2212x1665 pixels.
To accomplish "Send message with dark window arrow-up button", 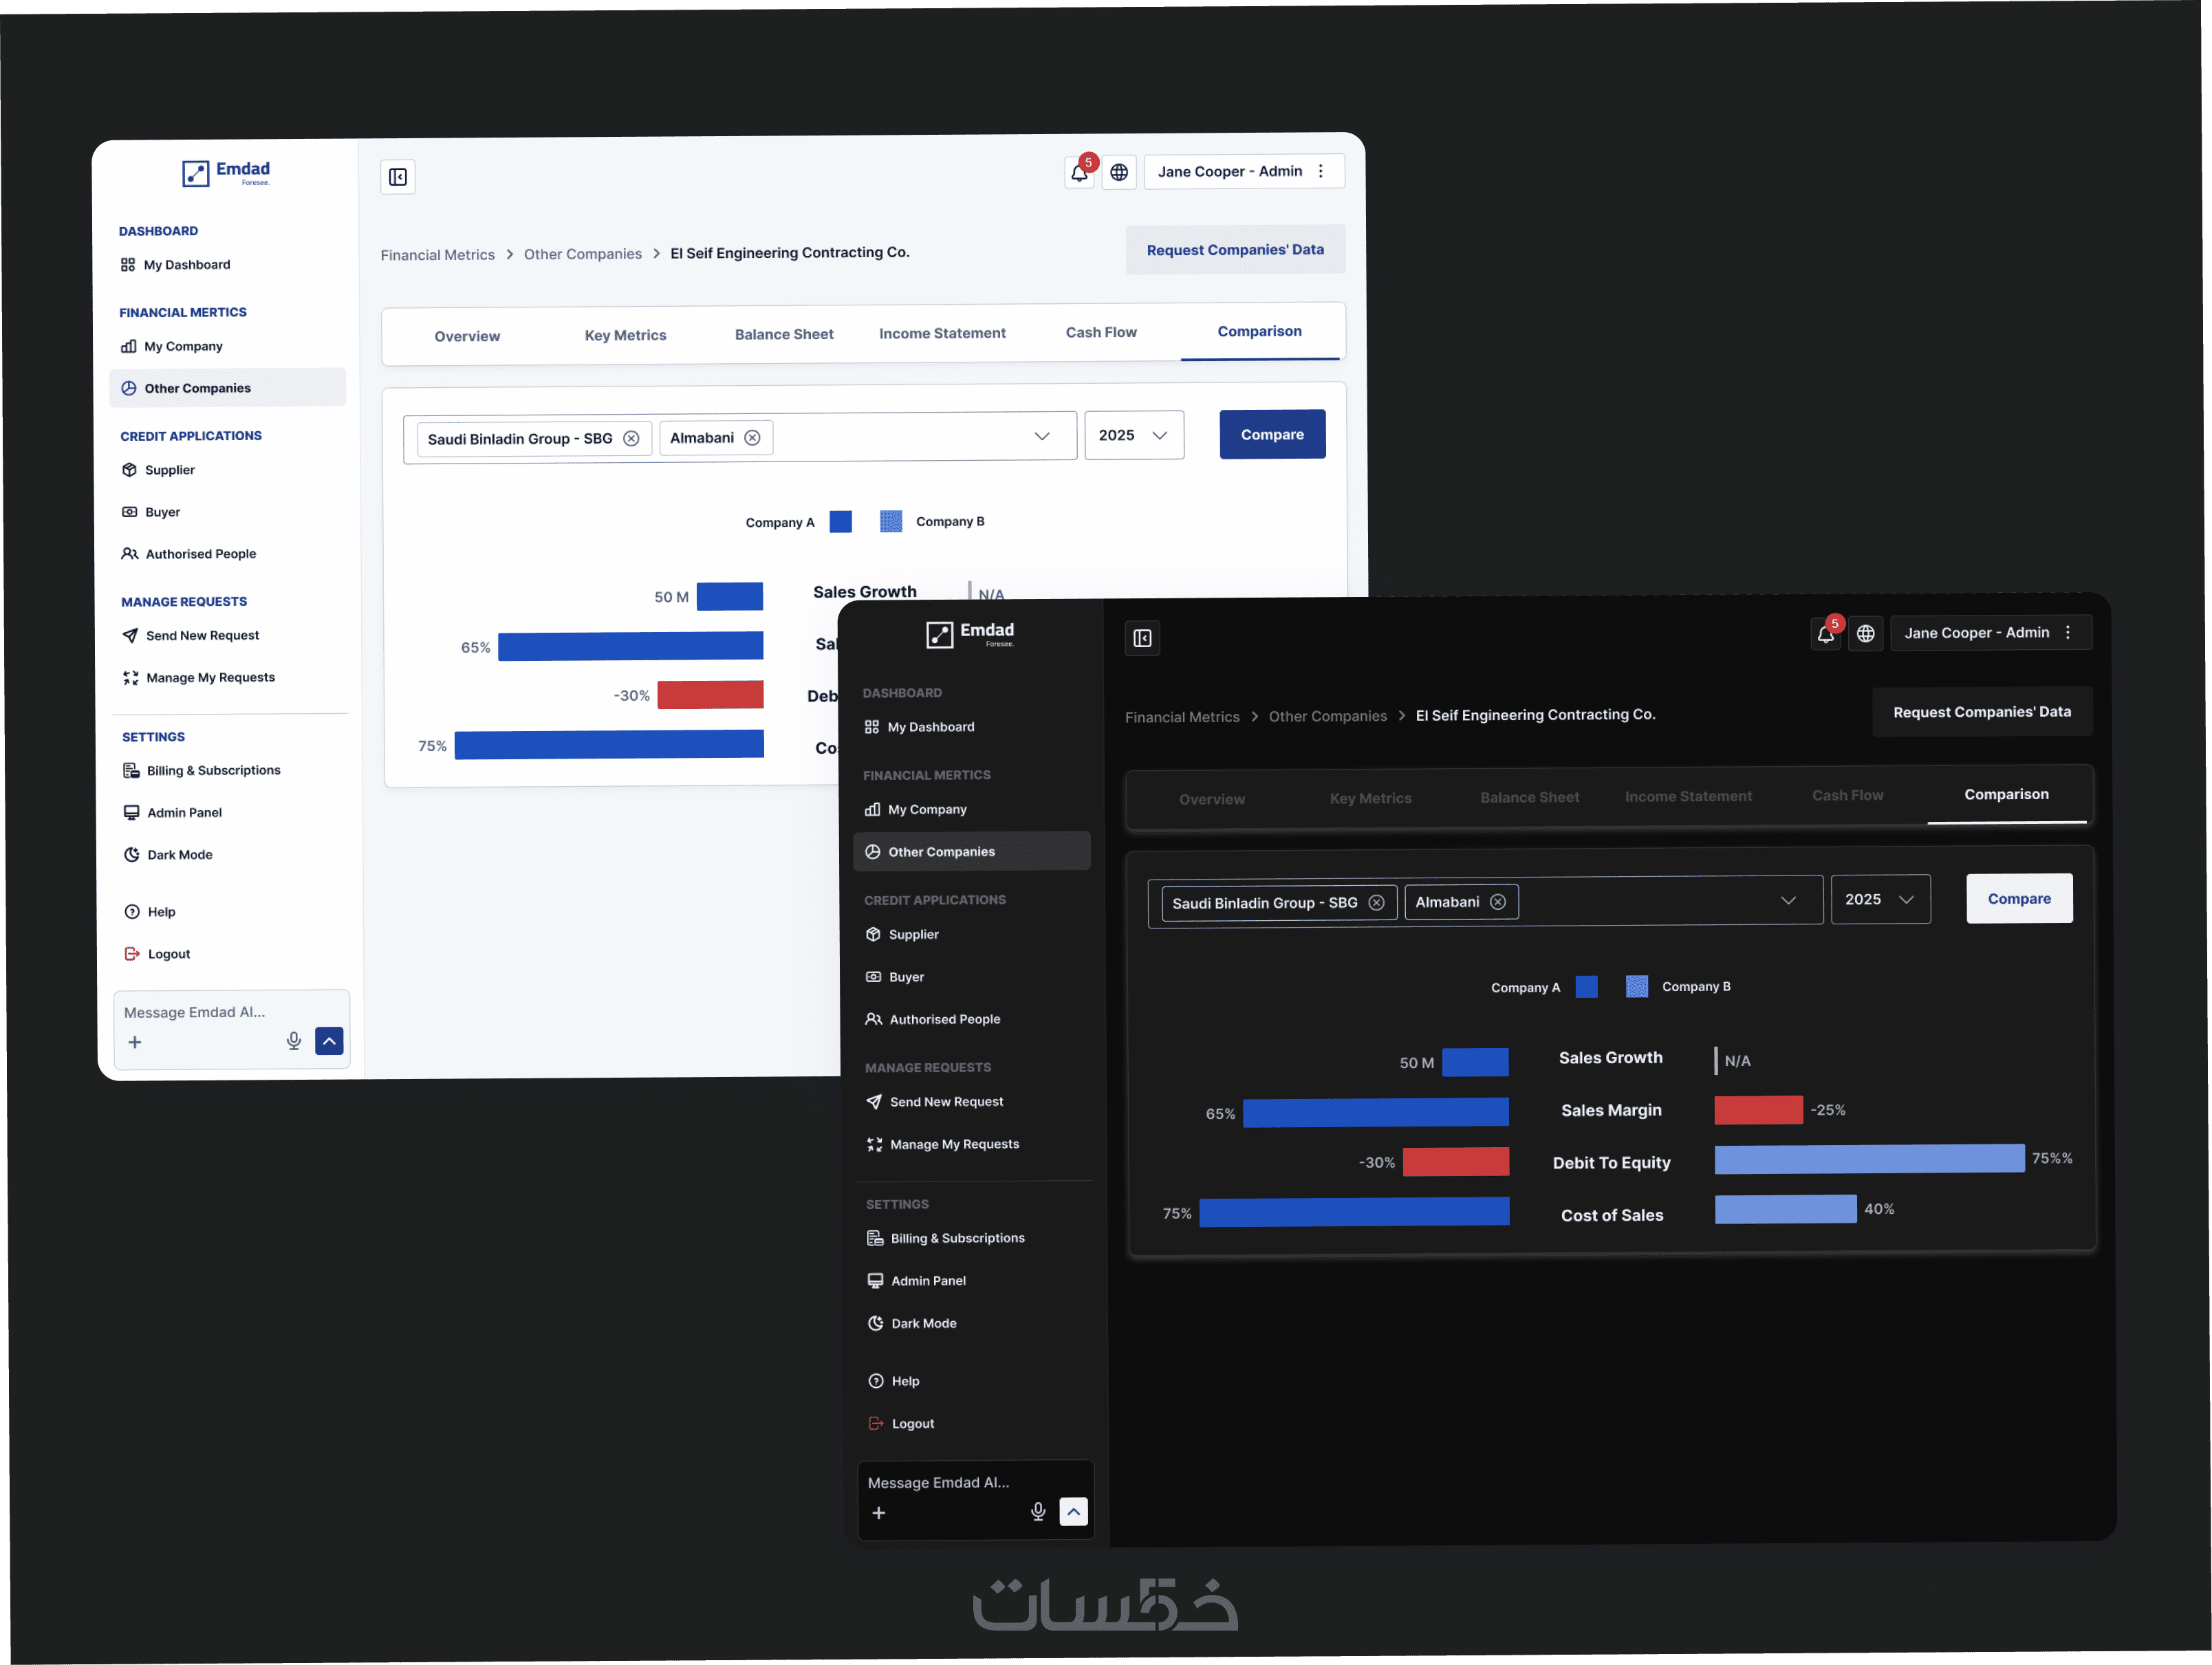I will coord(1073,1512).
